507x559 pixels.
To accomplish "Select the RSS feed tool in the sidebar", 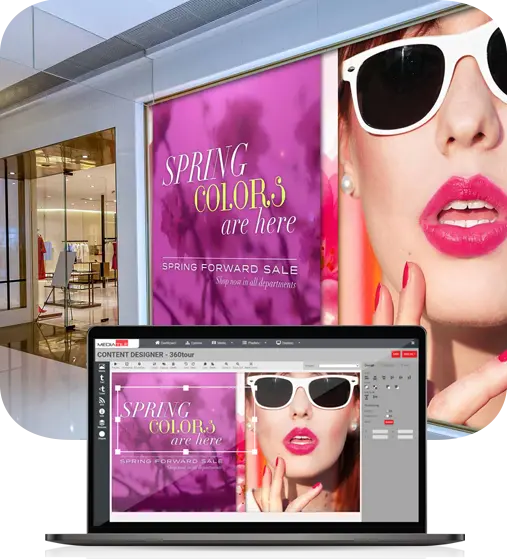I will tap(102, 401).
